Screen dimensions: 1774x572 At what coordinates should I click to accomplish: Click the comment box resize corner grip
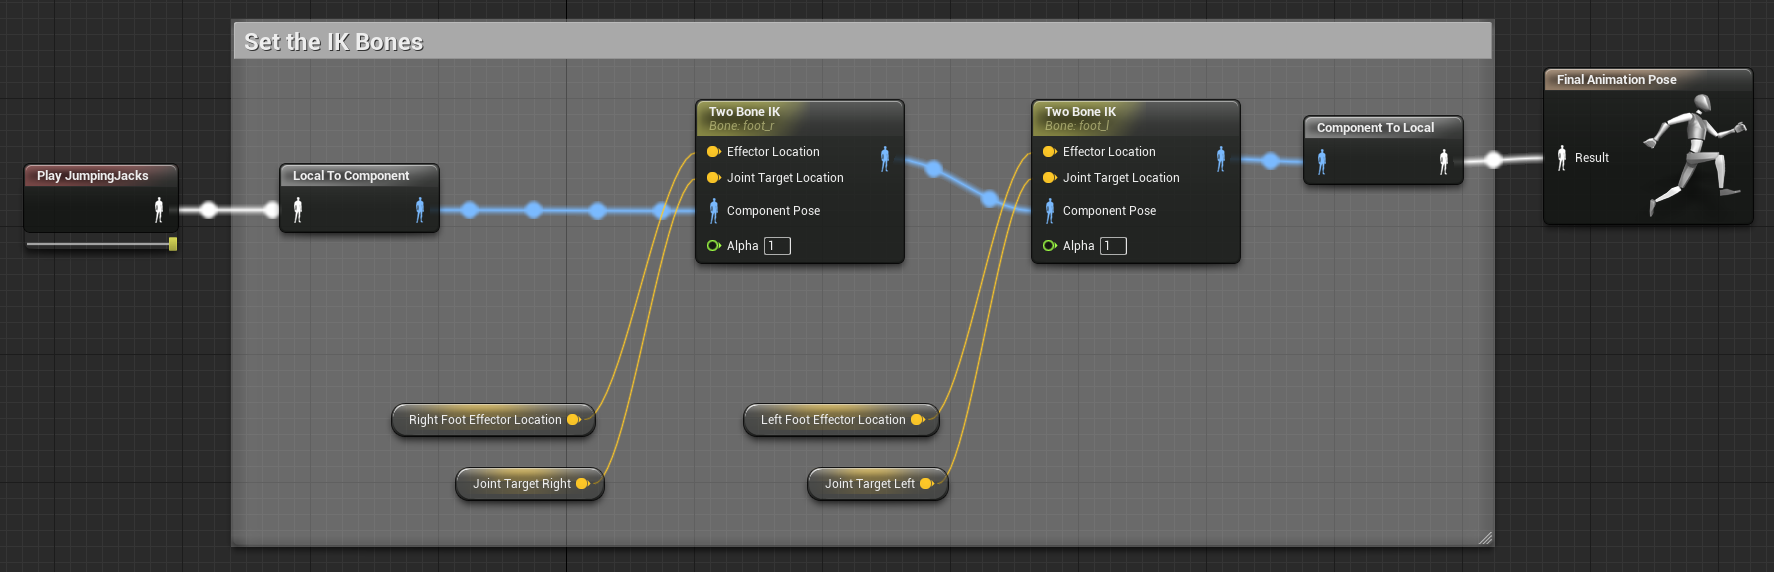tap(1485, 538)
